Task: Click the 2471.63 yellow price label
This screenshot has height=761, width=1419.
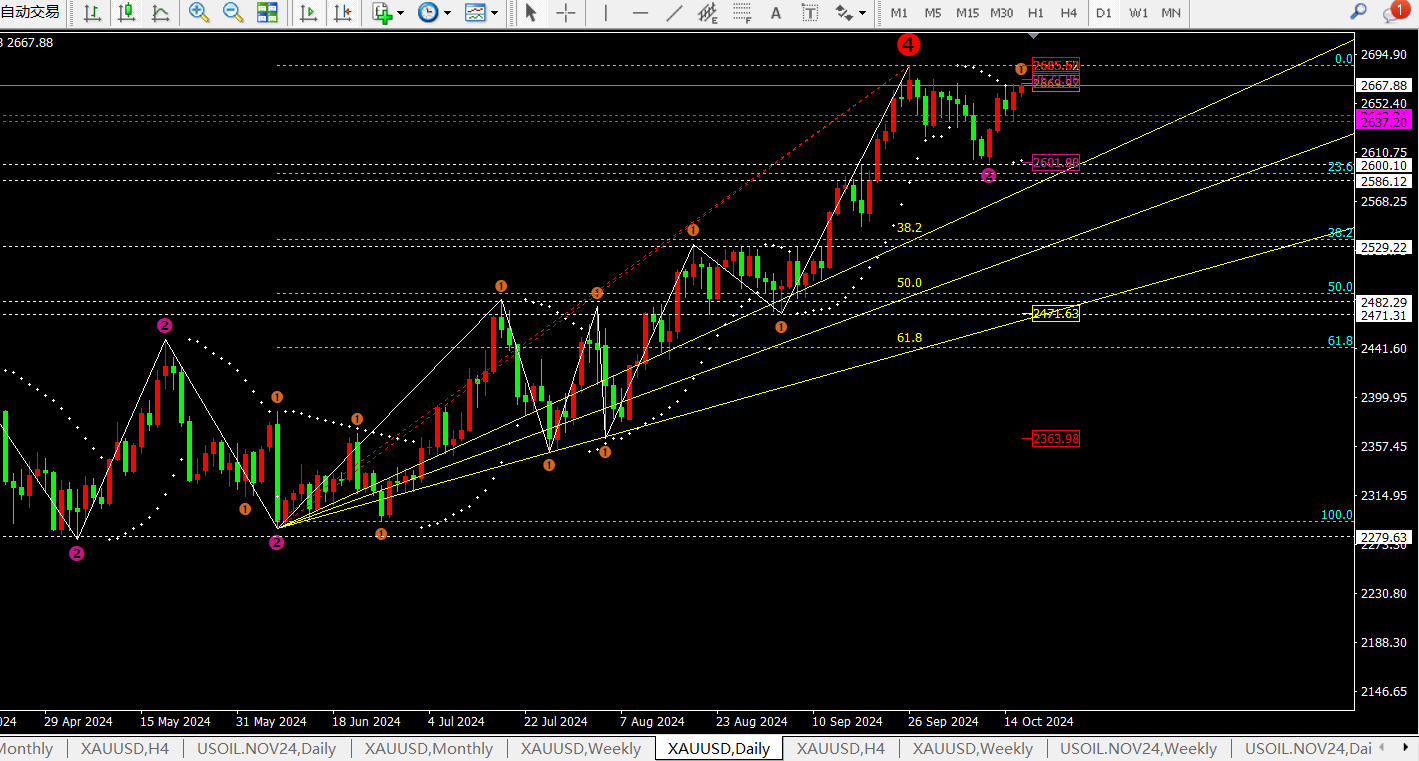Action: pos(1056,313)
